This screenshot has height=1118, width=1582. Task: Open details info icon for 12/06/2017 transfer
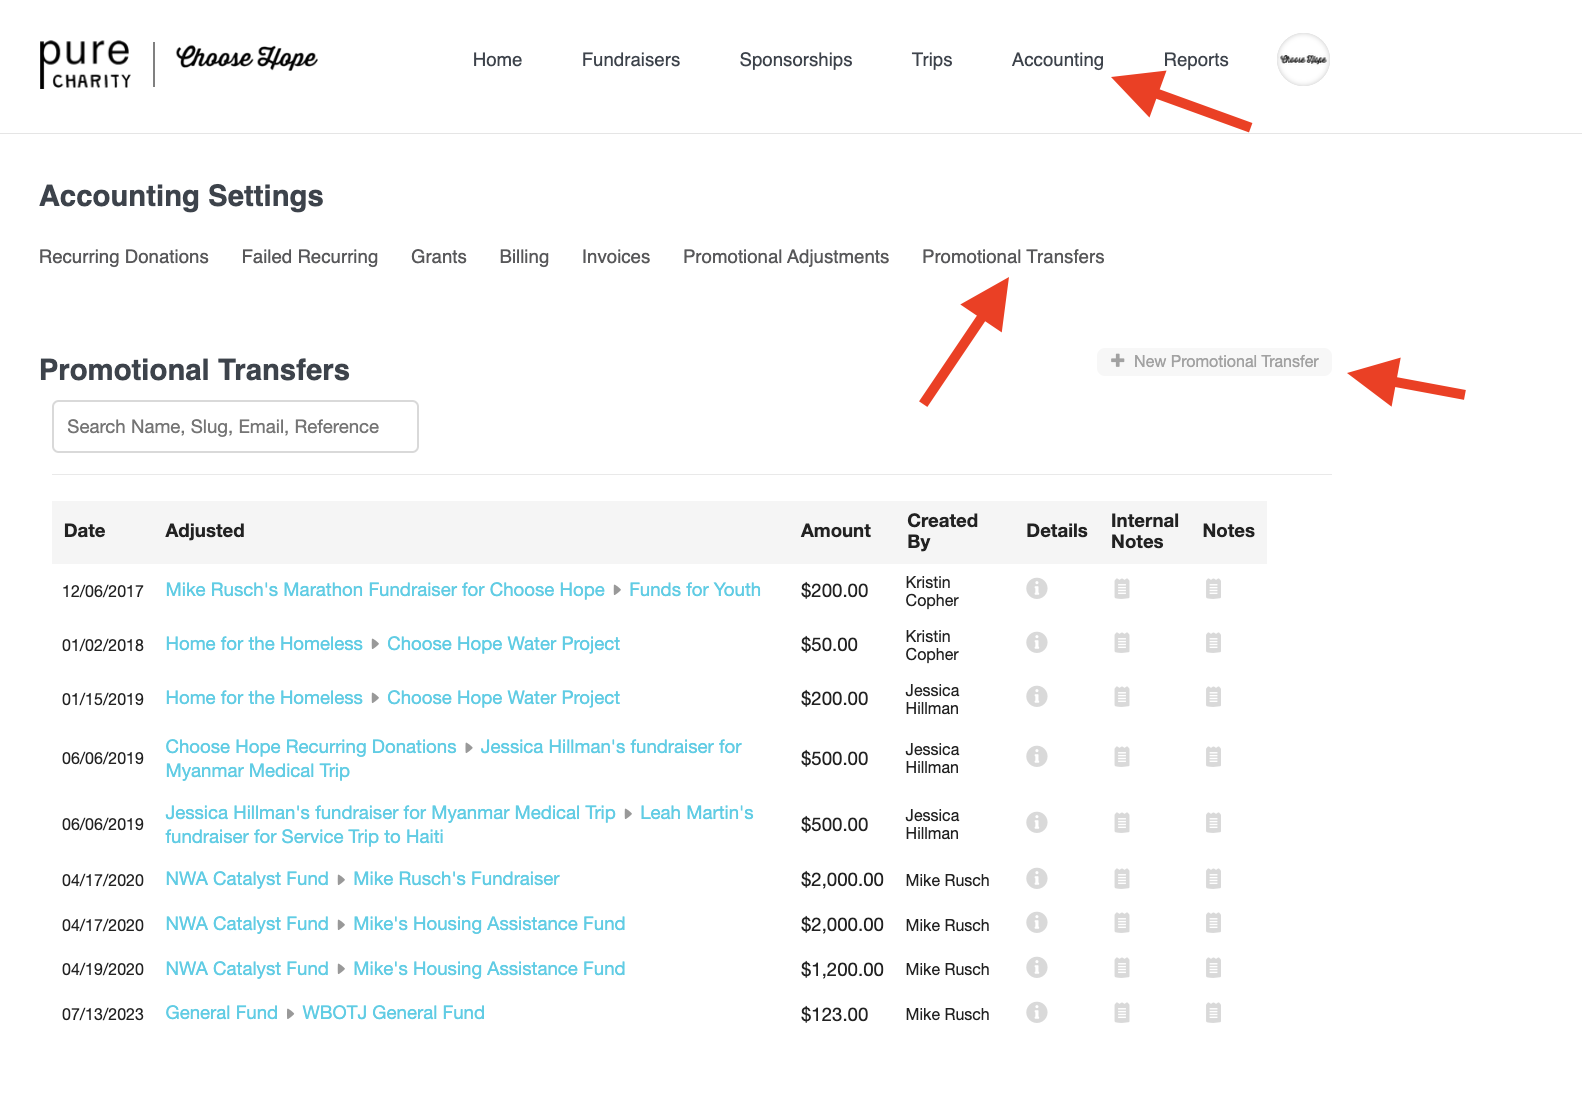click(1036, 589)
